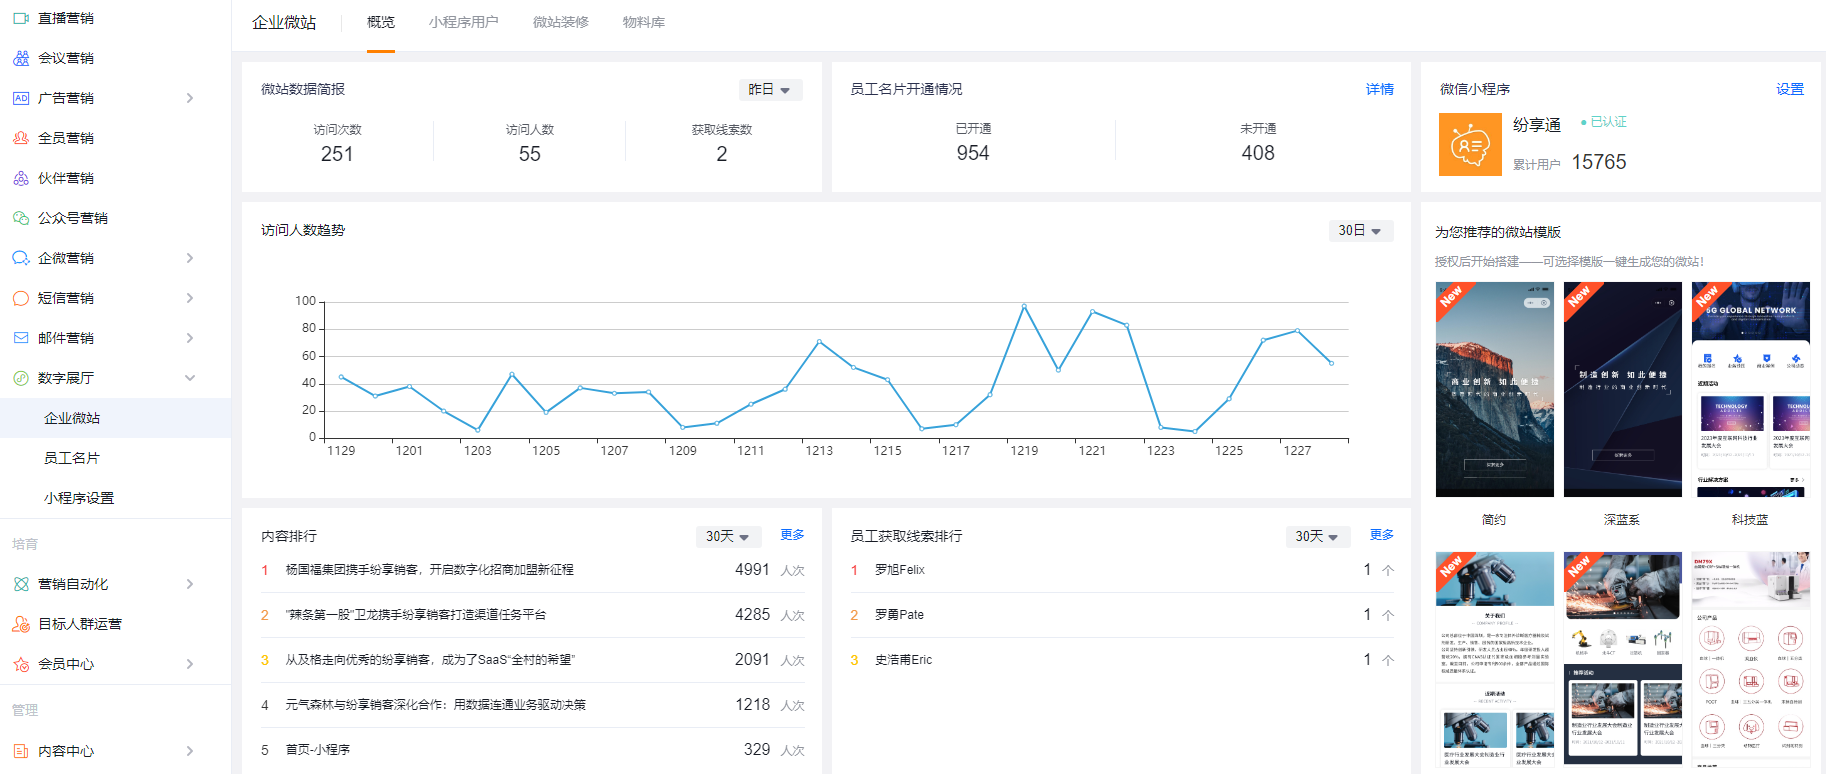
Task: Click content row 从及格走向优秀的纷享销客
Action: point(532,660)
